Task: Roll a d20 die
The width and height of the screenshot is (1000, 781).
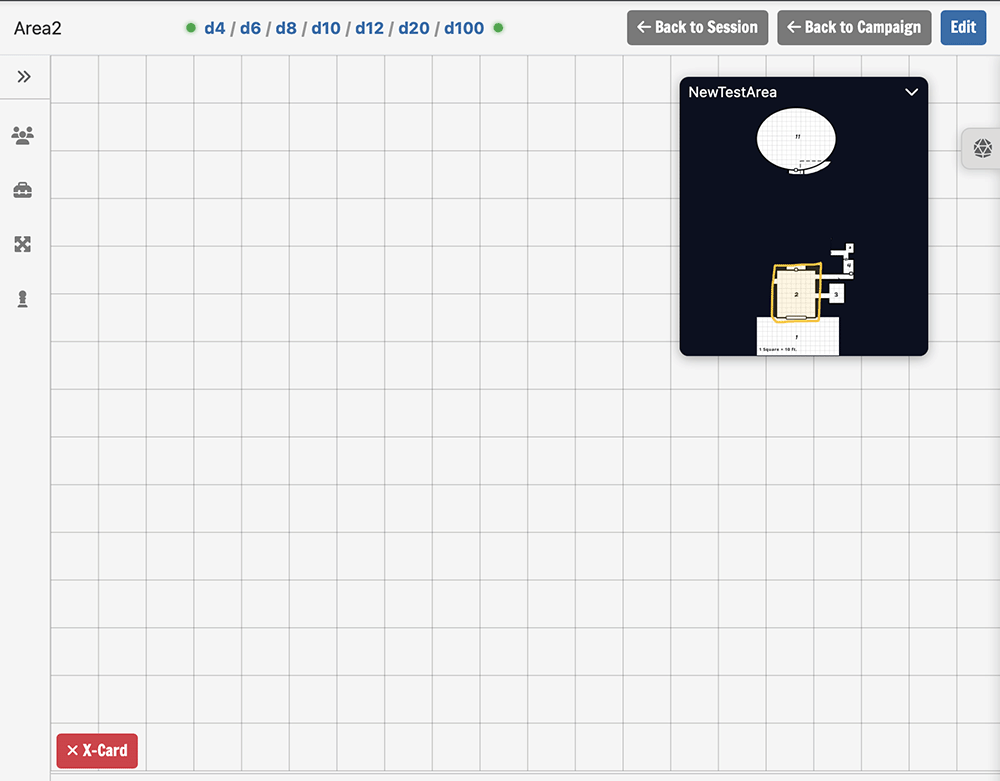Action: pyautogui.click(x=414, y=28)
